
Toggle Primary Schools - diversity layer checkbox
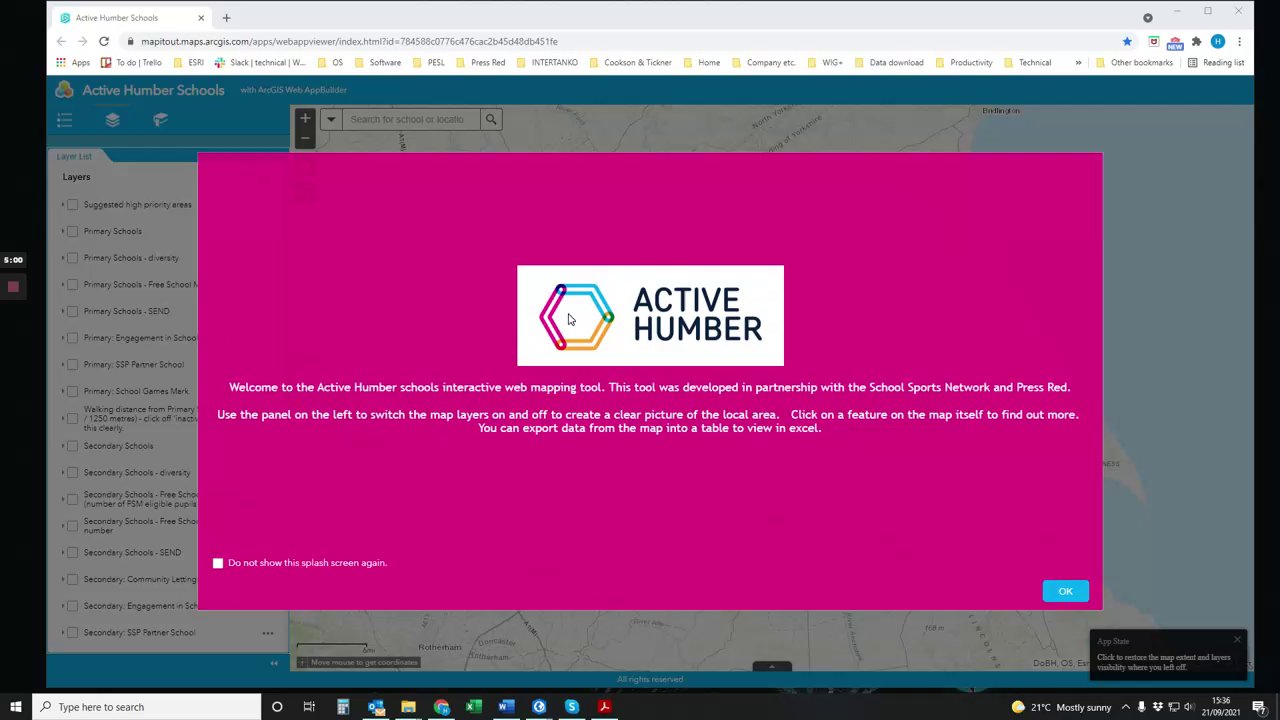72,258
